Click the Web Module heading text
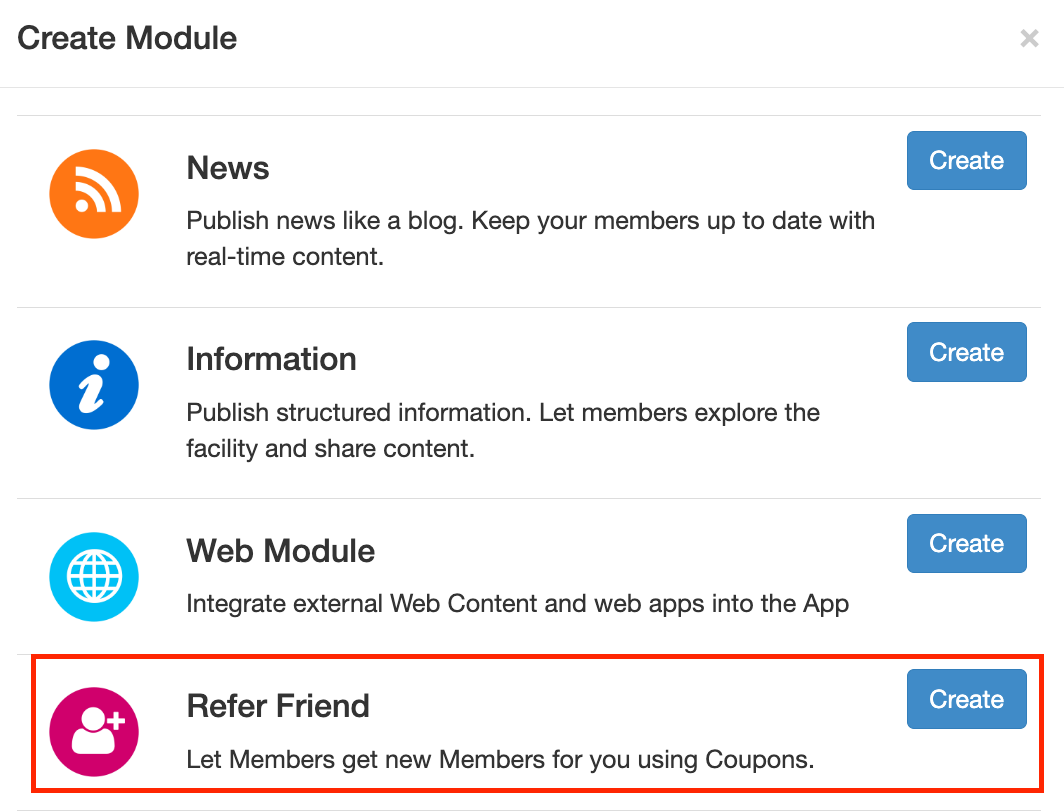Image resolution: width=1064 pixels, height=812 pixels. pyautogui.click(x=281, y=551)
